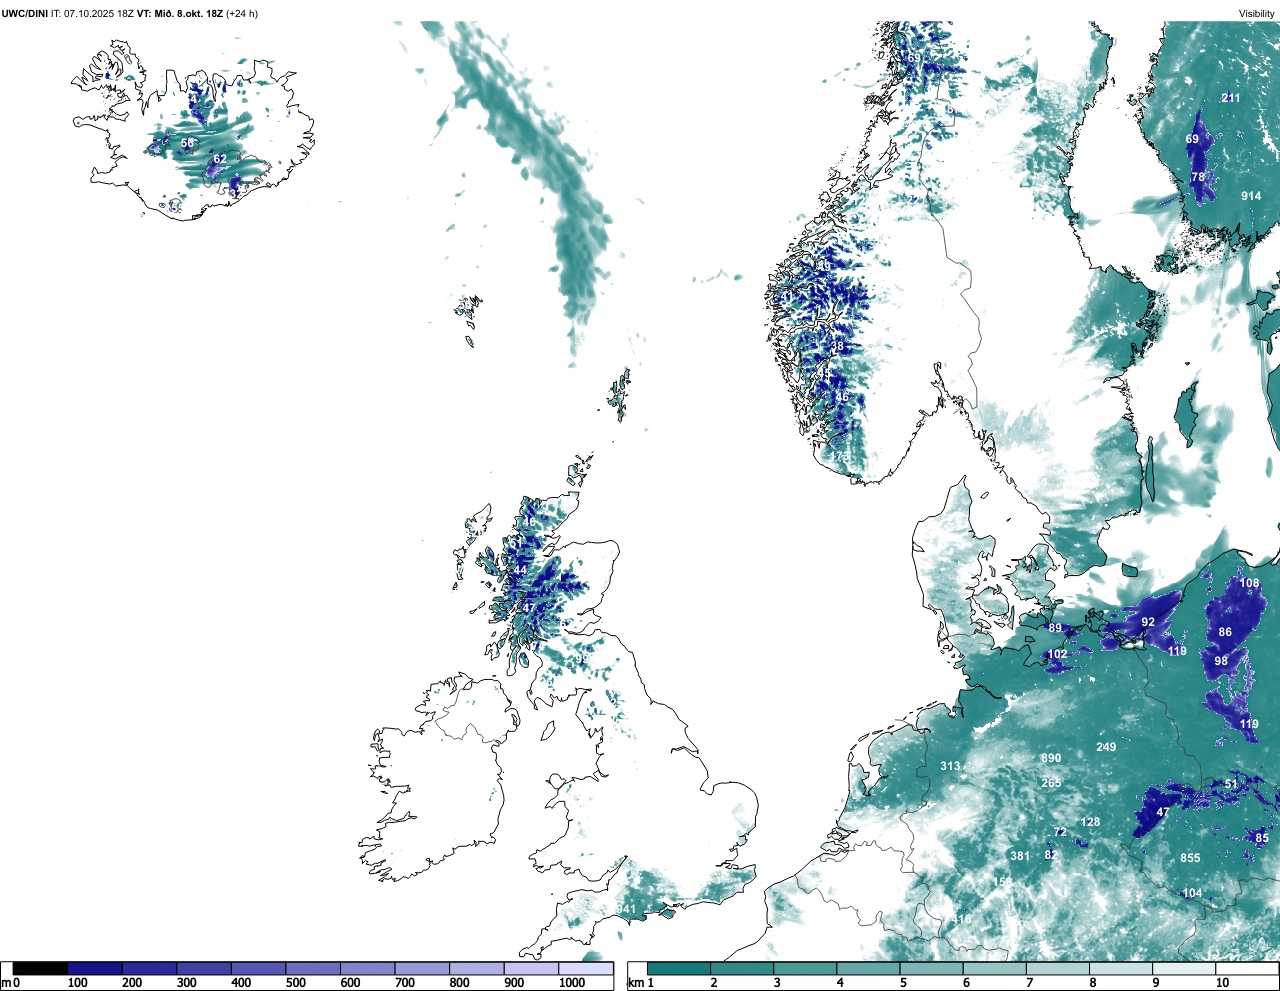The width and height of the screenshot is (1280, 991).
Task: Click the '5' kilometre scale label
Action: coord(903,983)
